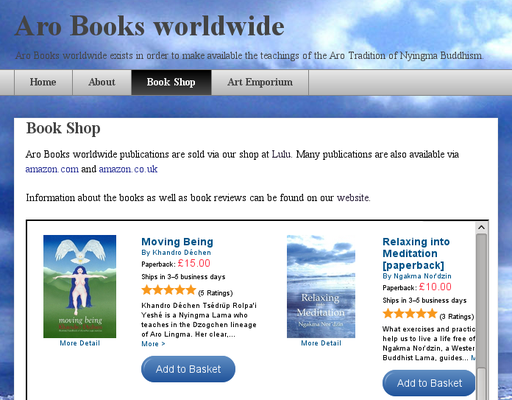Click the (3 Ratings) text
The image size is (512, 400).
click(x=457, y=317)
